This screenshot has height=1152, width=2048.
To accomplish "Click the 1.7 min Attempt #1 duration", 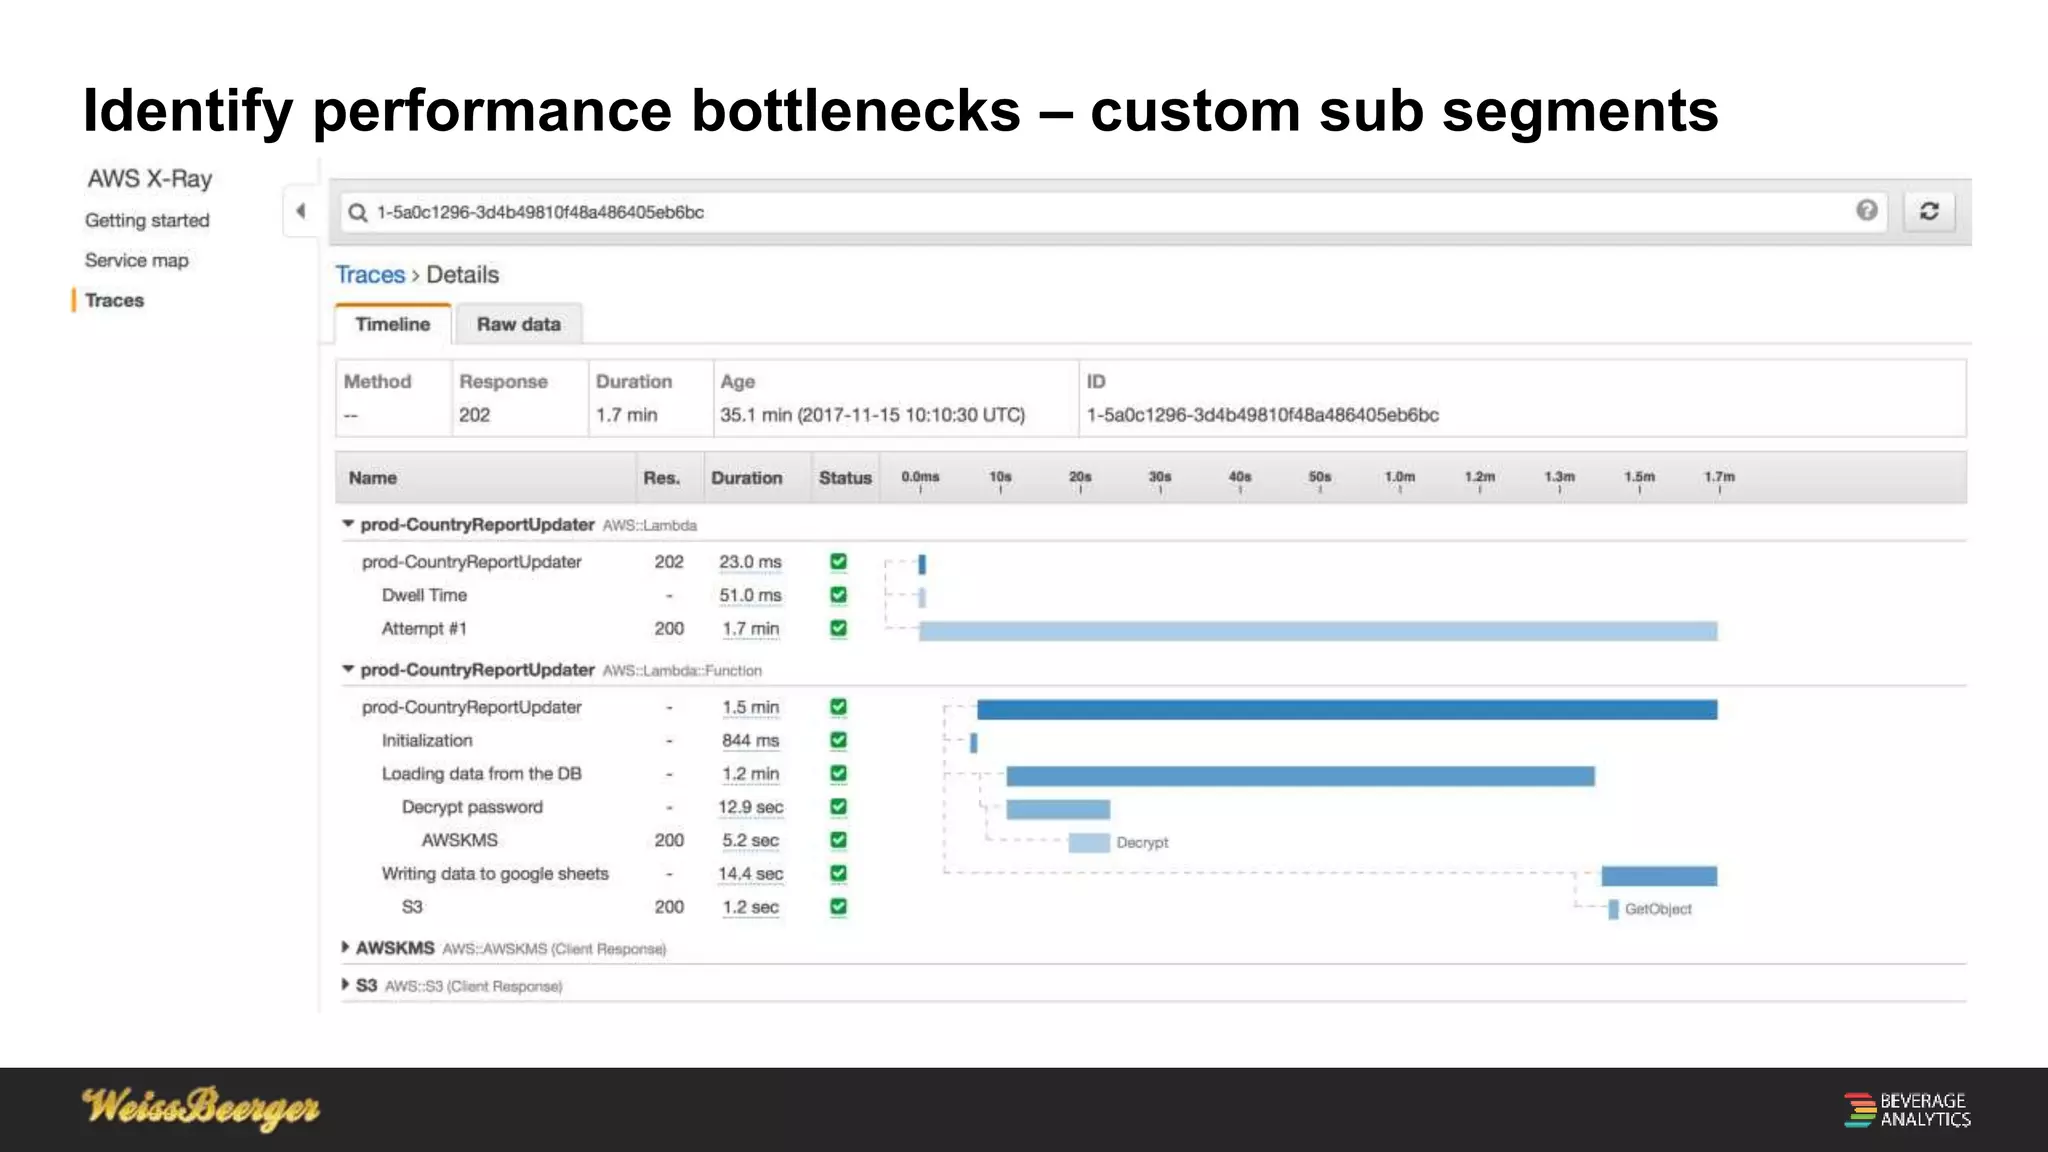I will pos(750,628).
